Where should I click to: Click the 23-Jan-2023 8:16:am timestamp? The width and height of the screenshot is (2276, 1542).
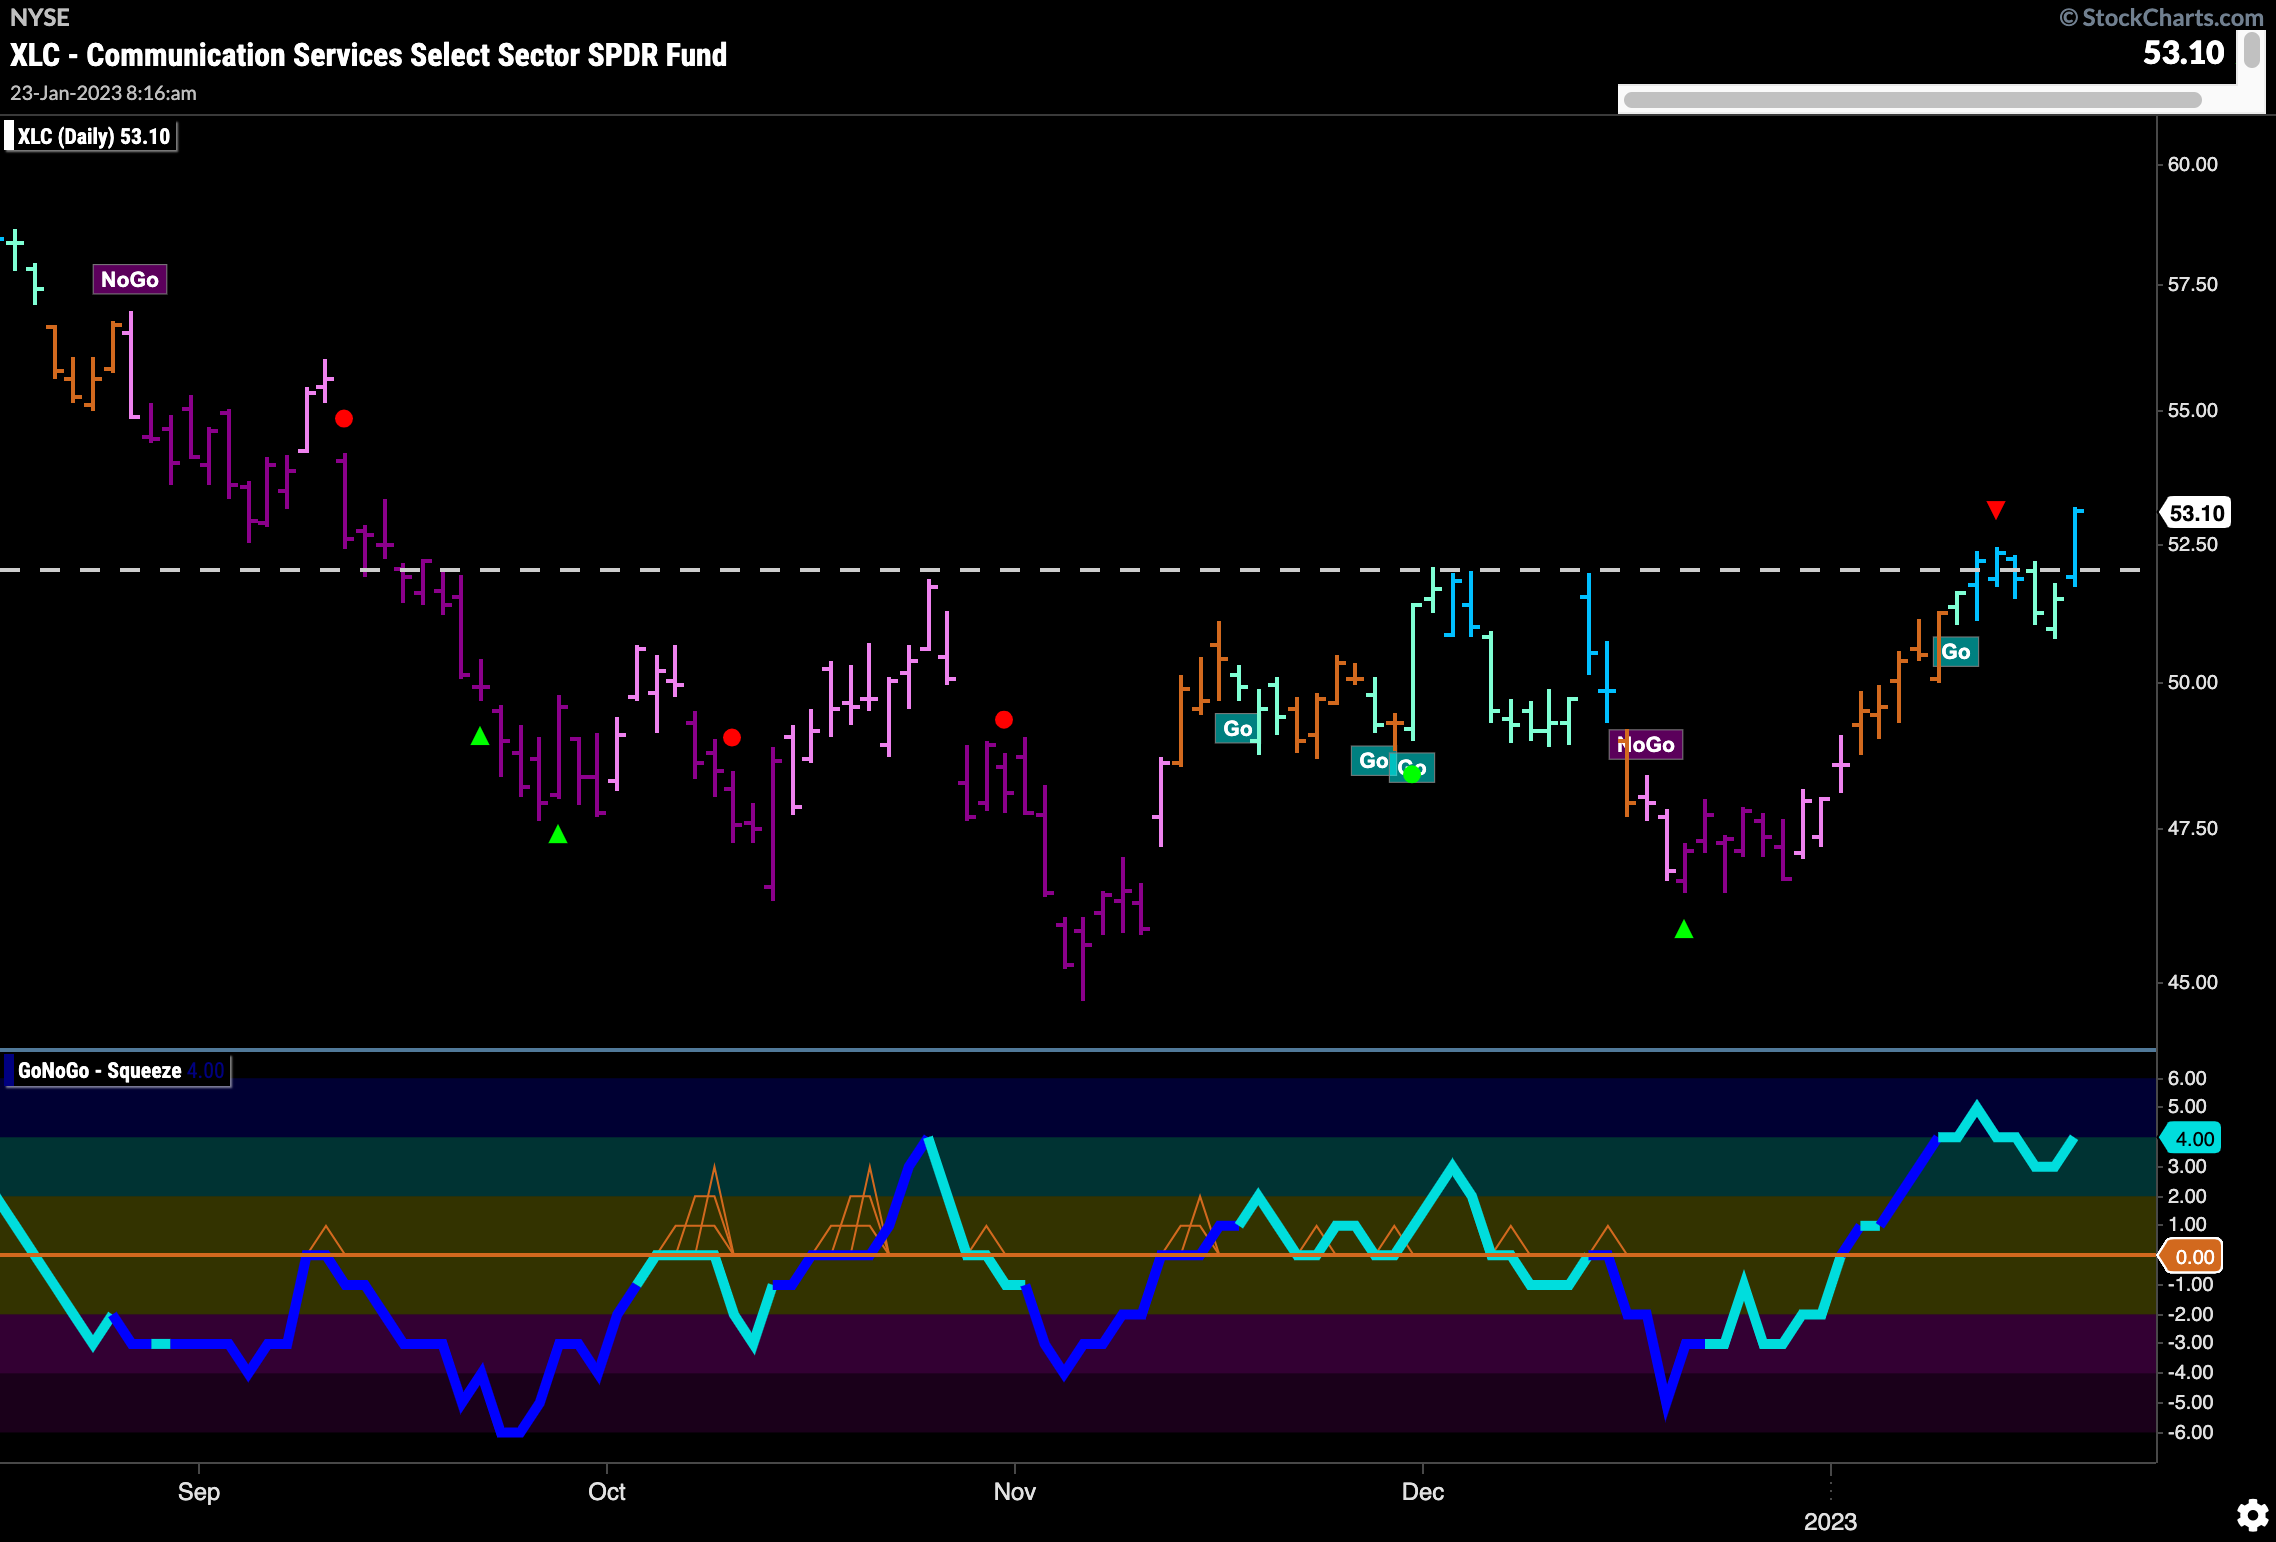pos(103,93)
